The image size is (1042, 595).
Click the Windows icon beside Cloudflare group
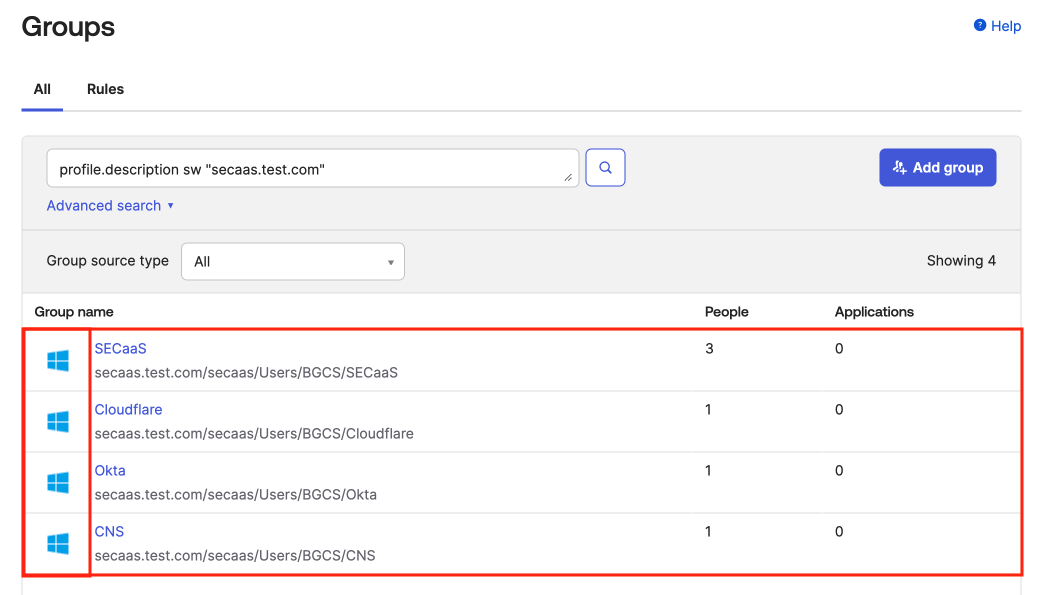(58, 422)
